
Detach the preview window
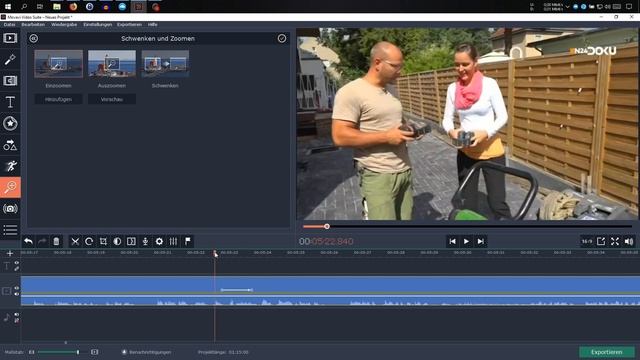(x=601, y=241)
